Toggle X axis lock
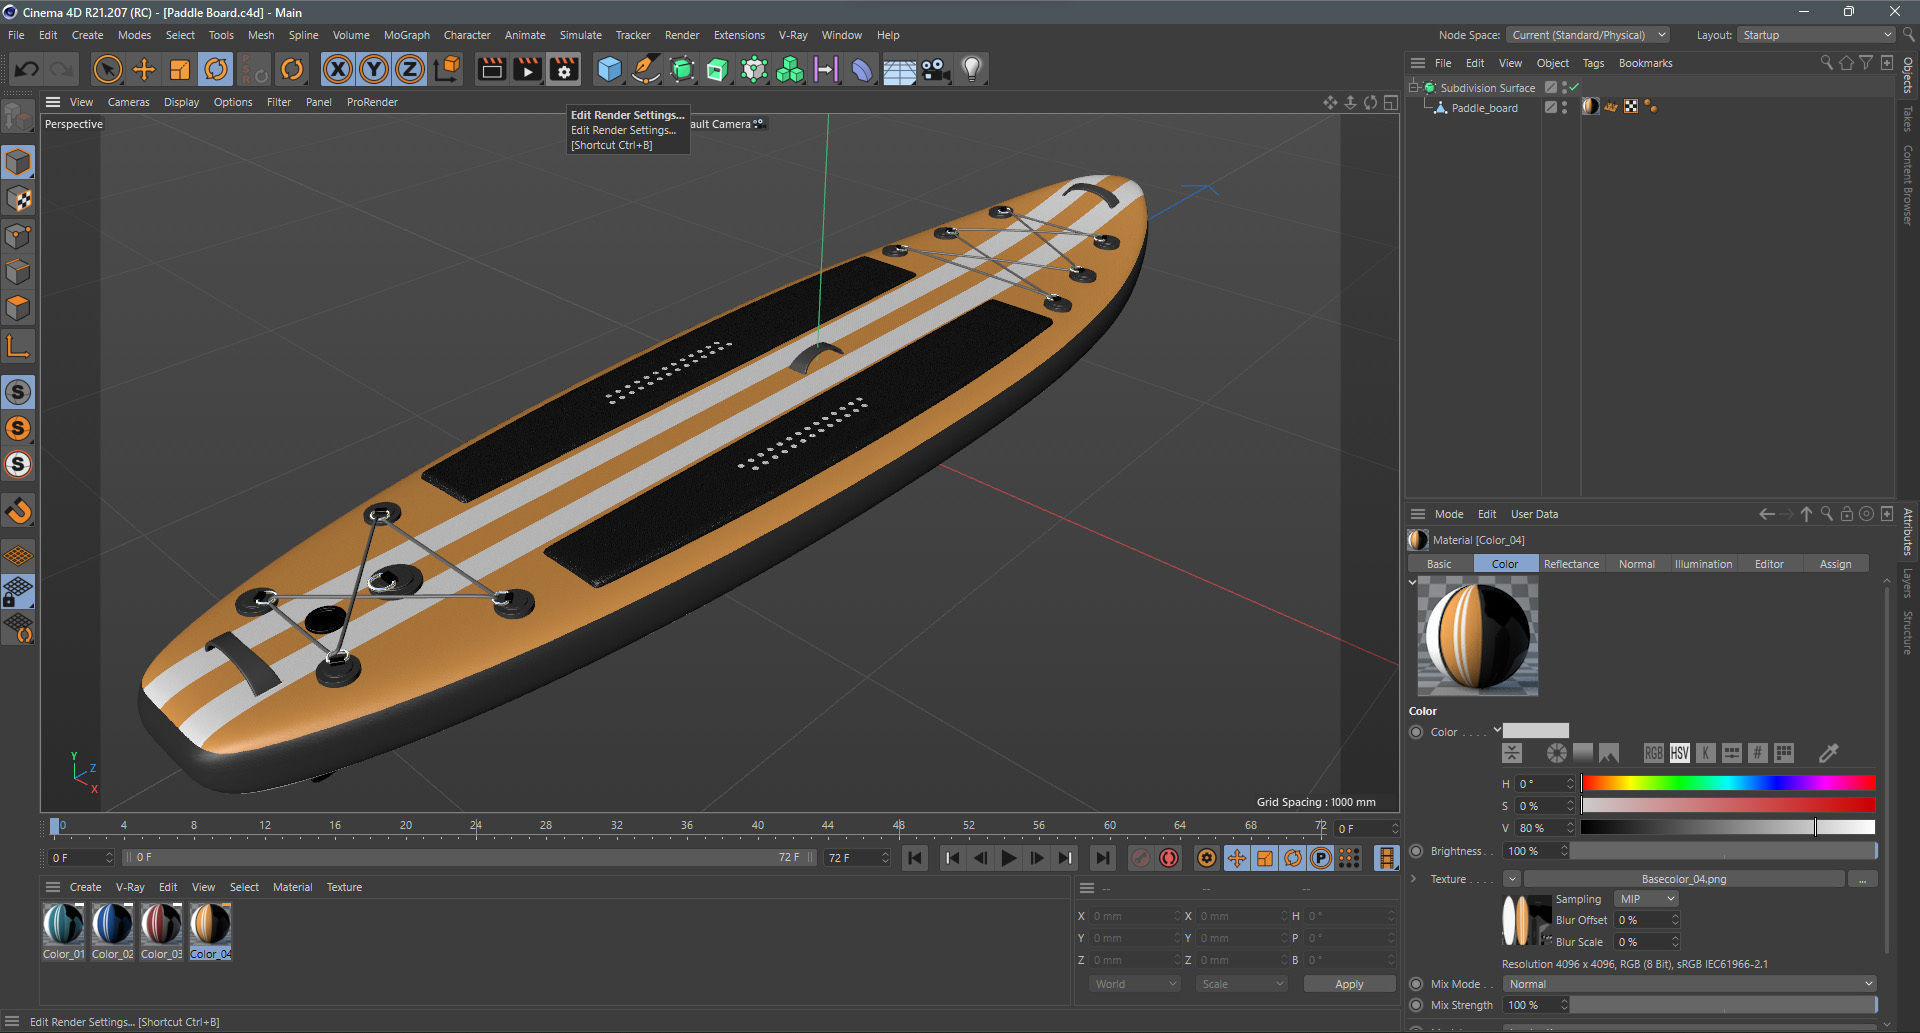 (338, 69)
